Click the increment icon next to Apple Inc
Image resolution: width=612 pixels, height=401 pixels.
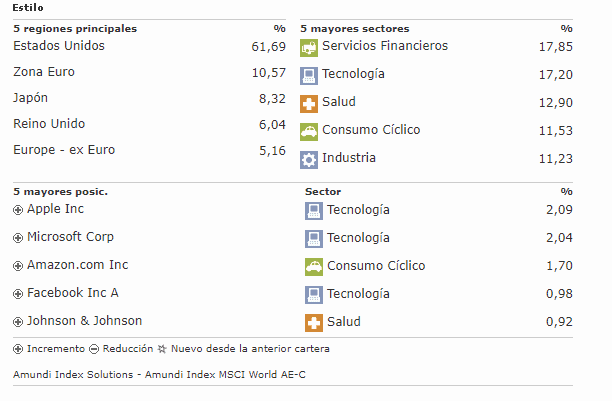(18, 210)
